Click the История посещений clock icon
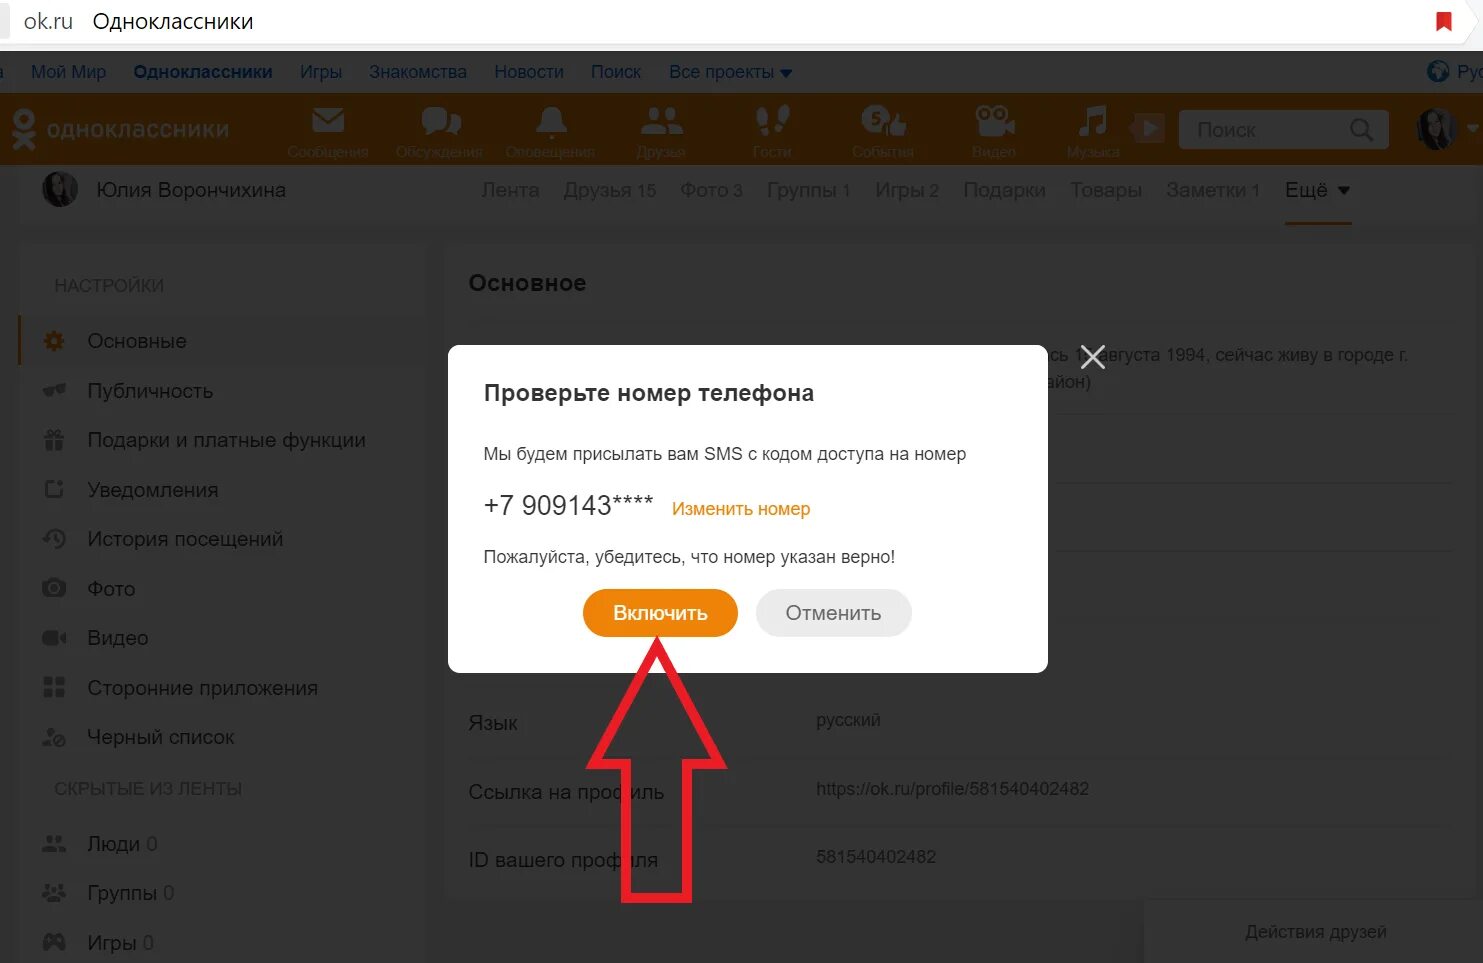This screenshot has height=963, width=1483. (x=54, y=539)
